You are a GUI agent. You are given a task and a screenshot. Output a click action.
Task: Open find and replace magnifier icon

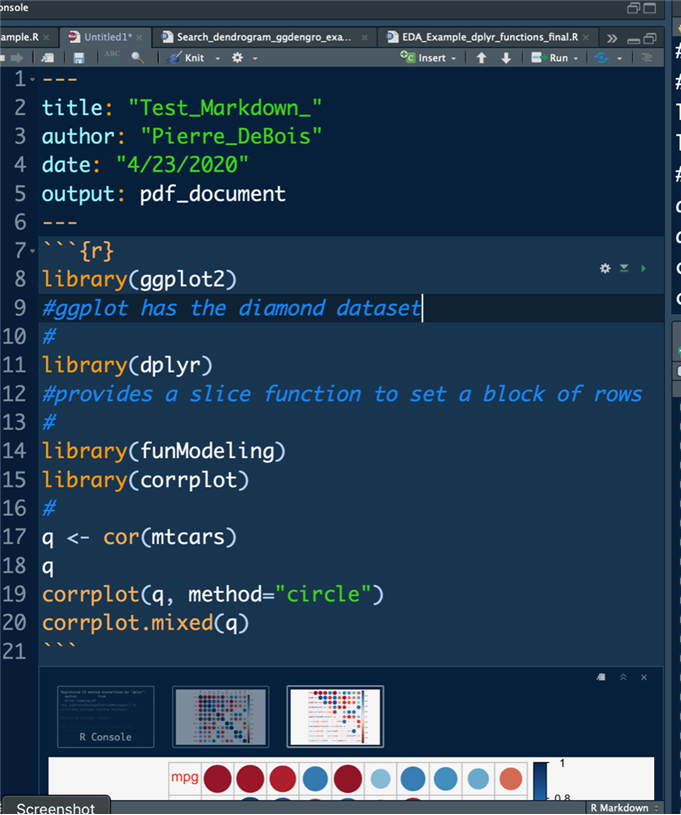point(137,58)
